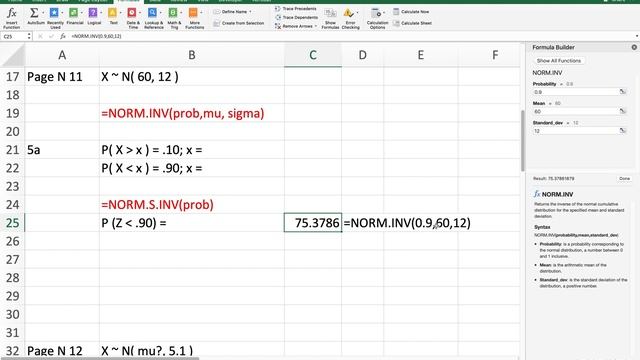The height and width of the screenshot is (360, 640).
Task: Open Date & Time functions menu
Action: click(x=133, y=18)
